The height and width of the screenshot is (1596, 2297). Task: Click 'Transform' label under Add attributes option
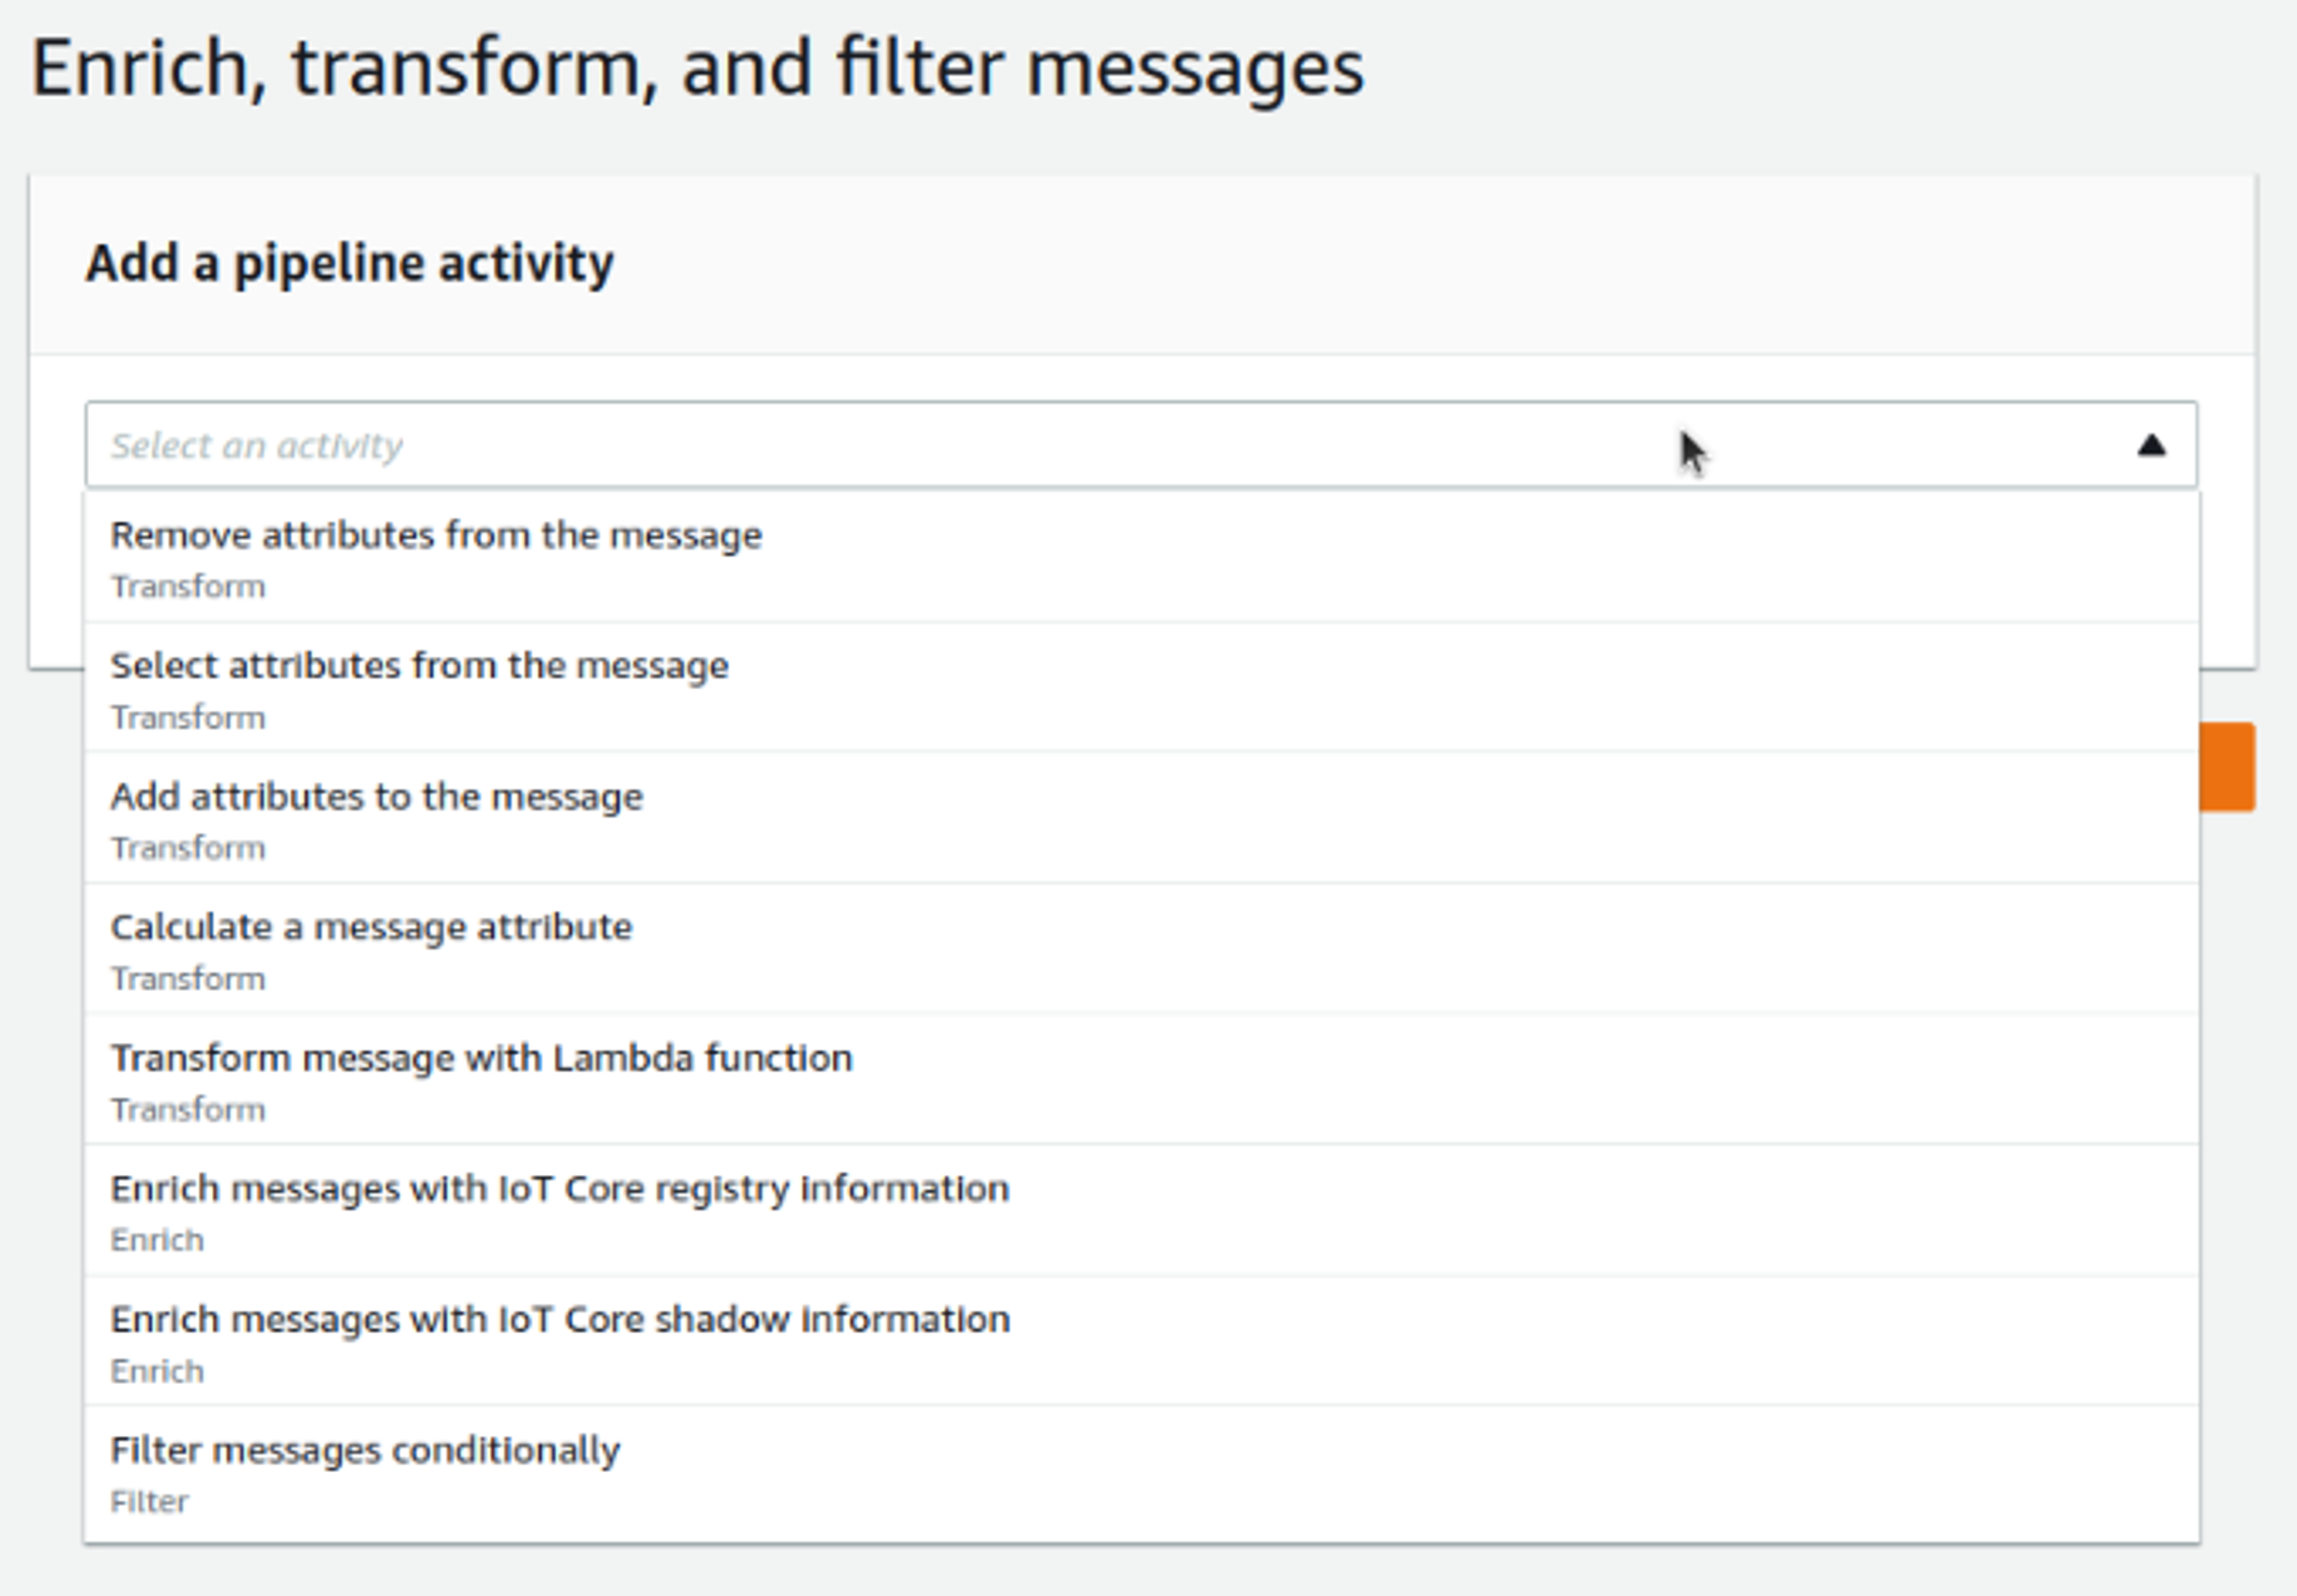(x=188, y=848)
